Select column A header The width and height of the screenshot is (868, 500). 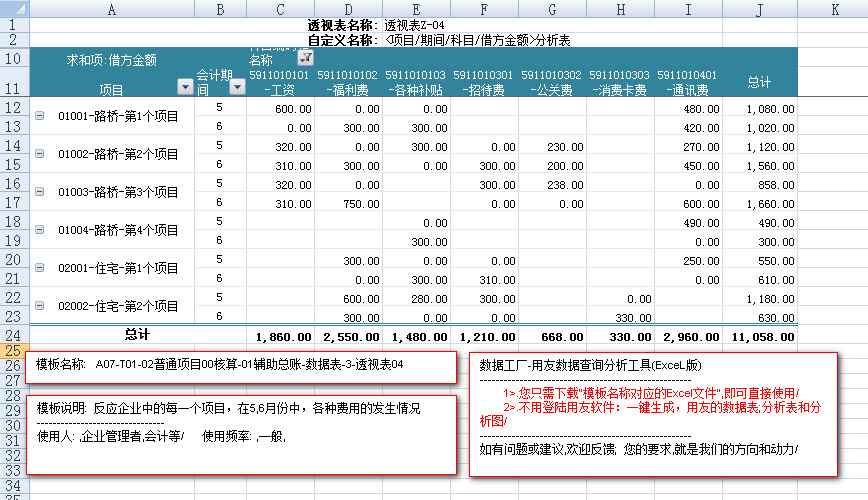click(x=111, y=9)
